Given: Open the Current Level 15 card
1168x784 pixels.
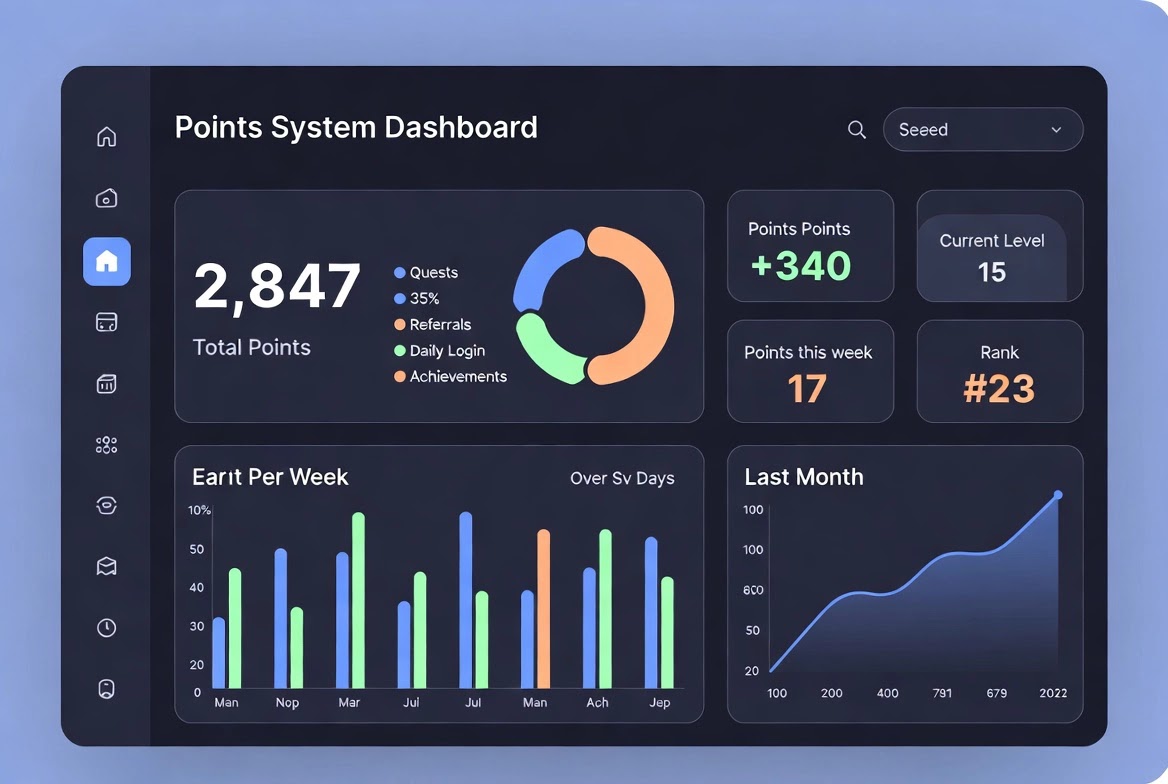Looking at the screenshot, I should [x=1000, y=246].
